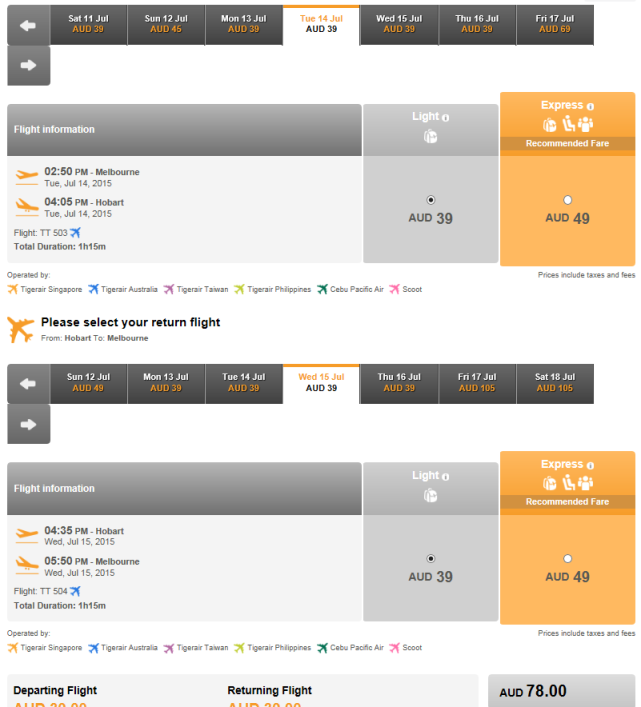Open Light fare info icon for departure
The width and height of the screenshot is (641, 707).
(445, 118)
